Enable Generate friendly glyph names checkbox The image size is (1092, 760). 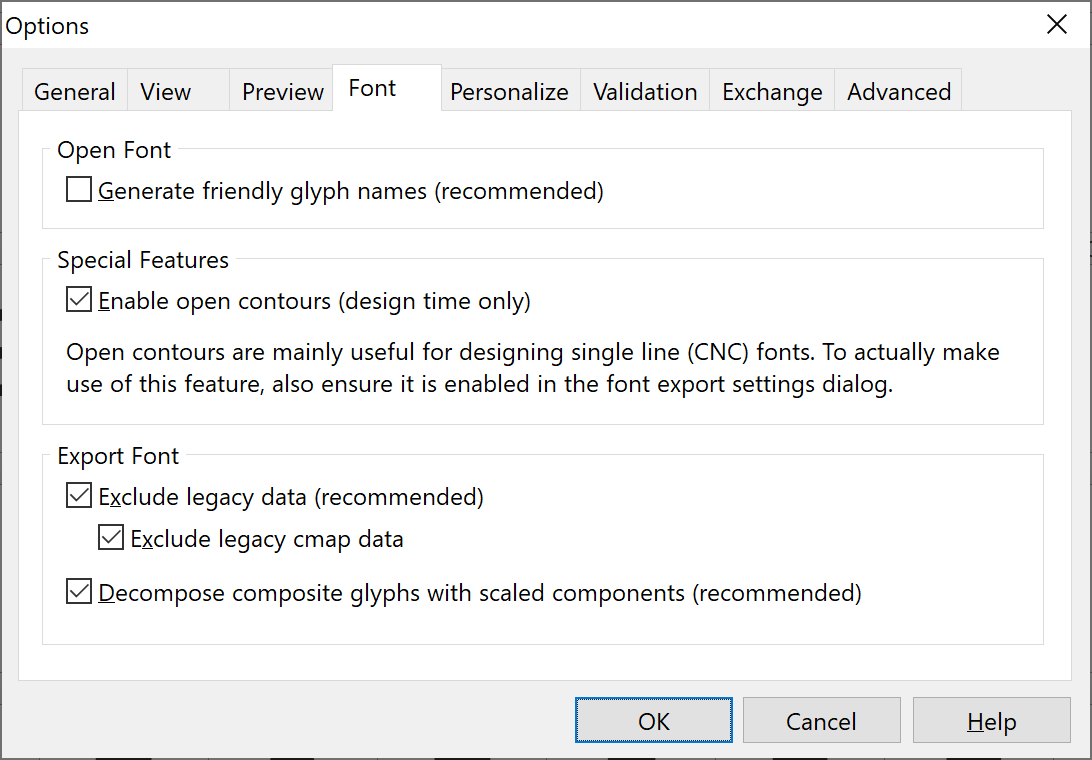[x=79, y=189]
